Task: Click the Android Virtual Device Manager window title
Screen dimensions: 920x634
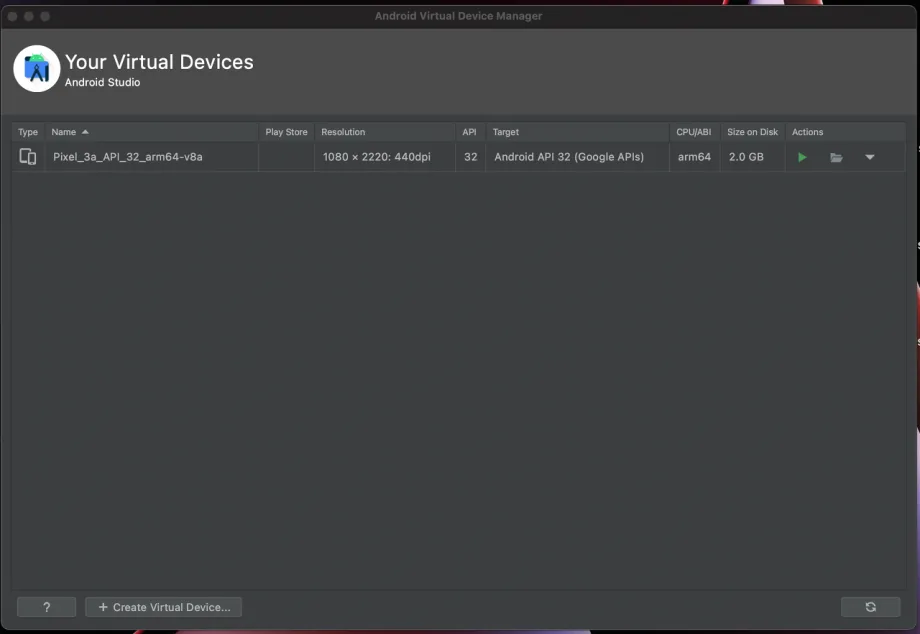Action: tap(458, 16)
